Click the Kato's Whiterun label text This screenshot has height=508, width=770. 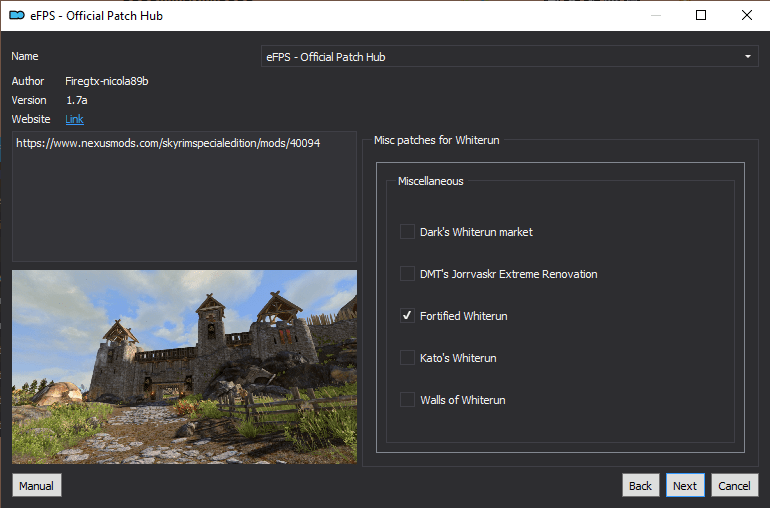458,358
